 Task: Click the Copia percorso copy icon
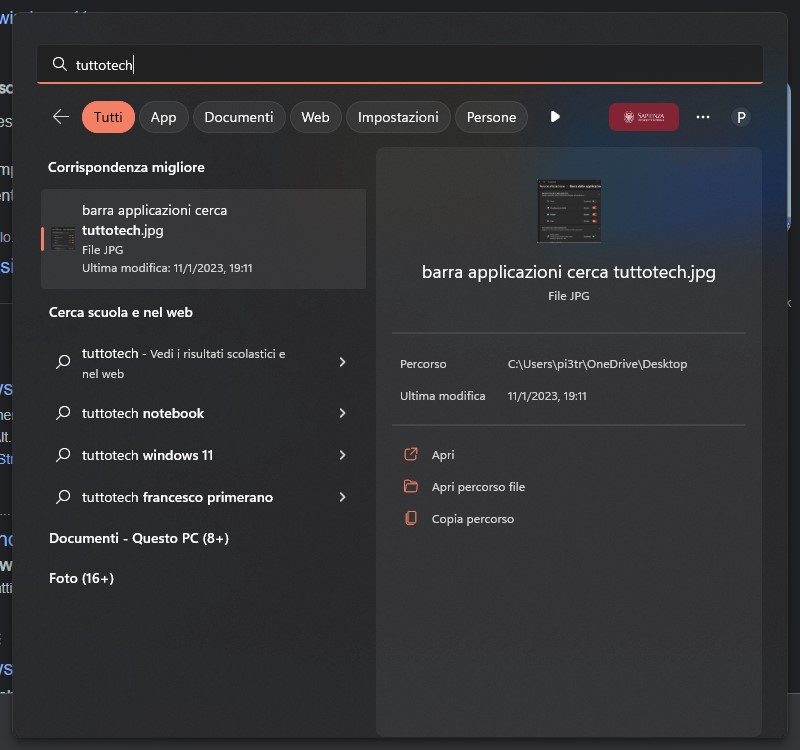410,518
